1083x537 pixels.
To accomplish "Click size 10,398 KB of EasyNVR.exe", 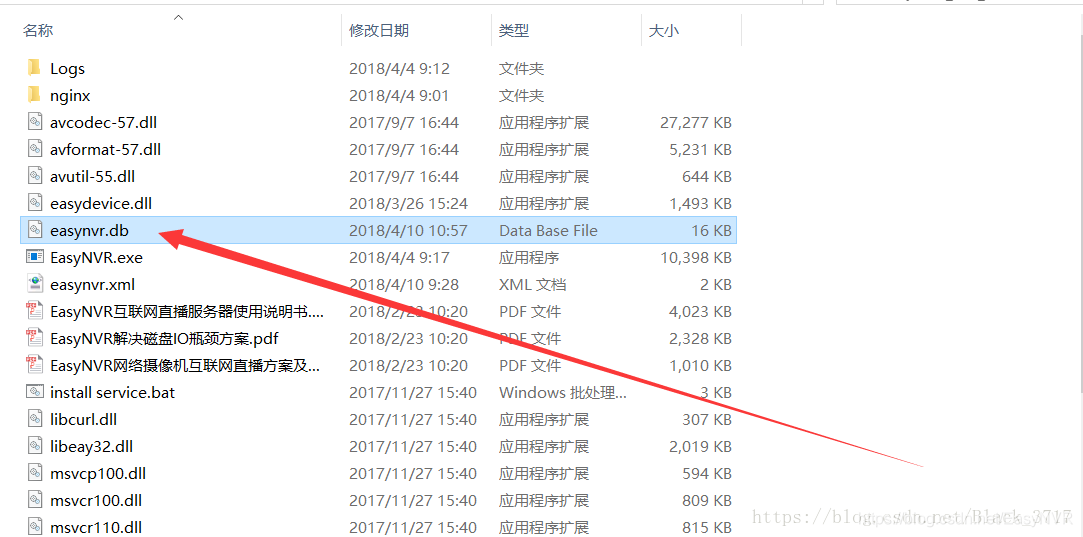I will 696,258.
